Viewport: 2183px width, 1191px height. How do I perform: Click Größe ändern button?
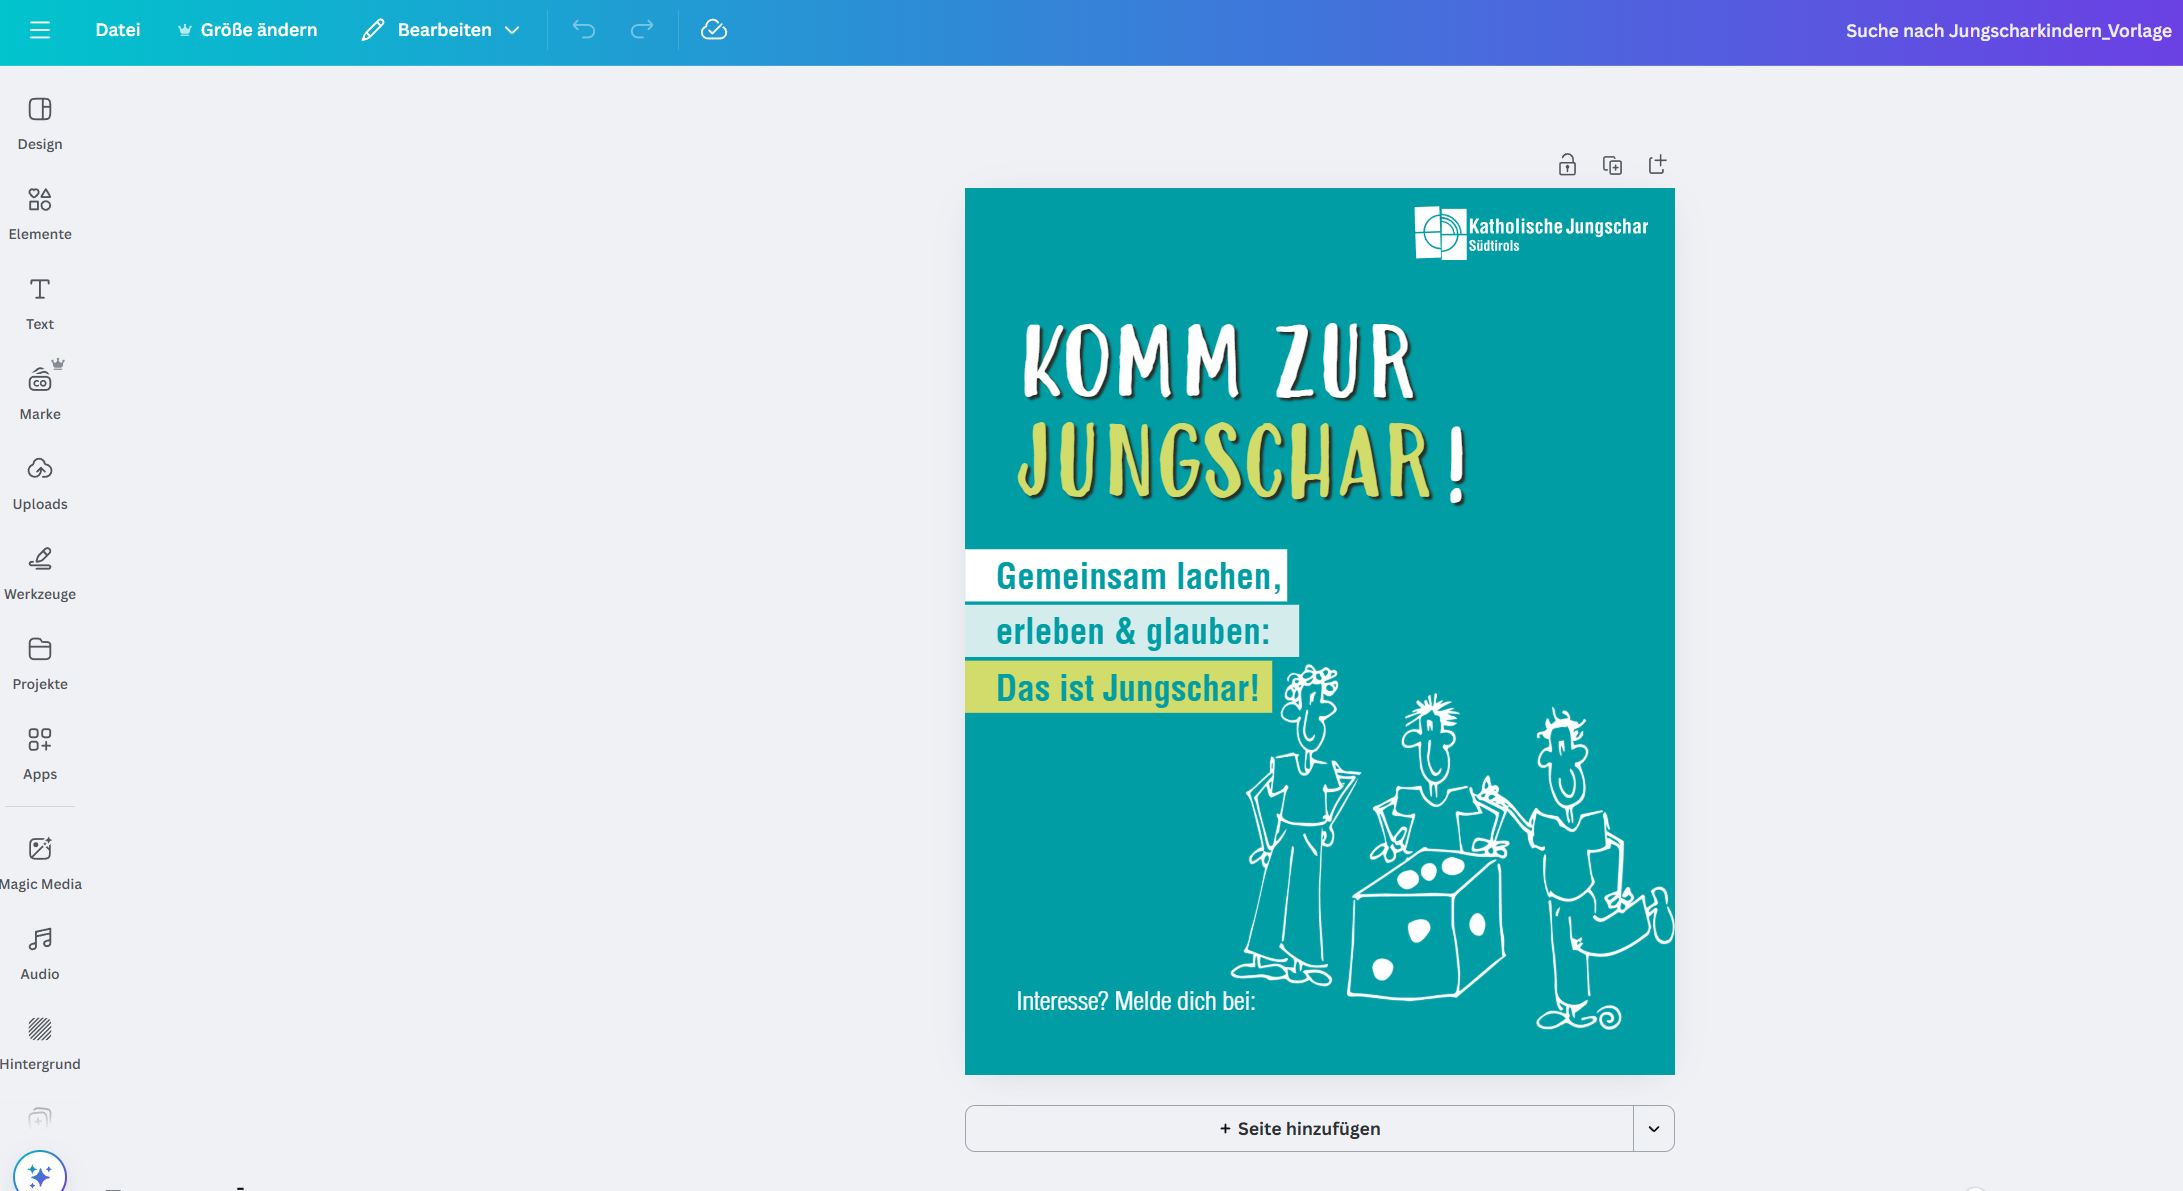point(247,30)
